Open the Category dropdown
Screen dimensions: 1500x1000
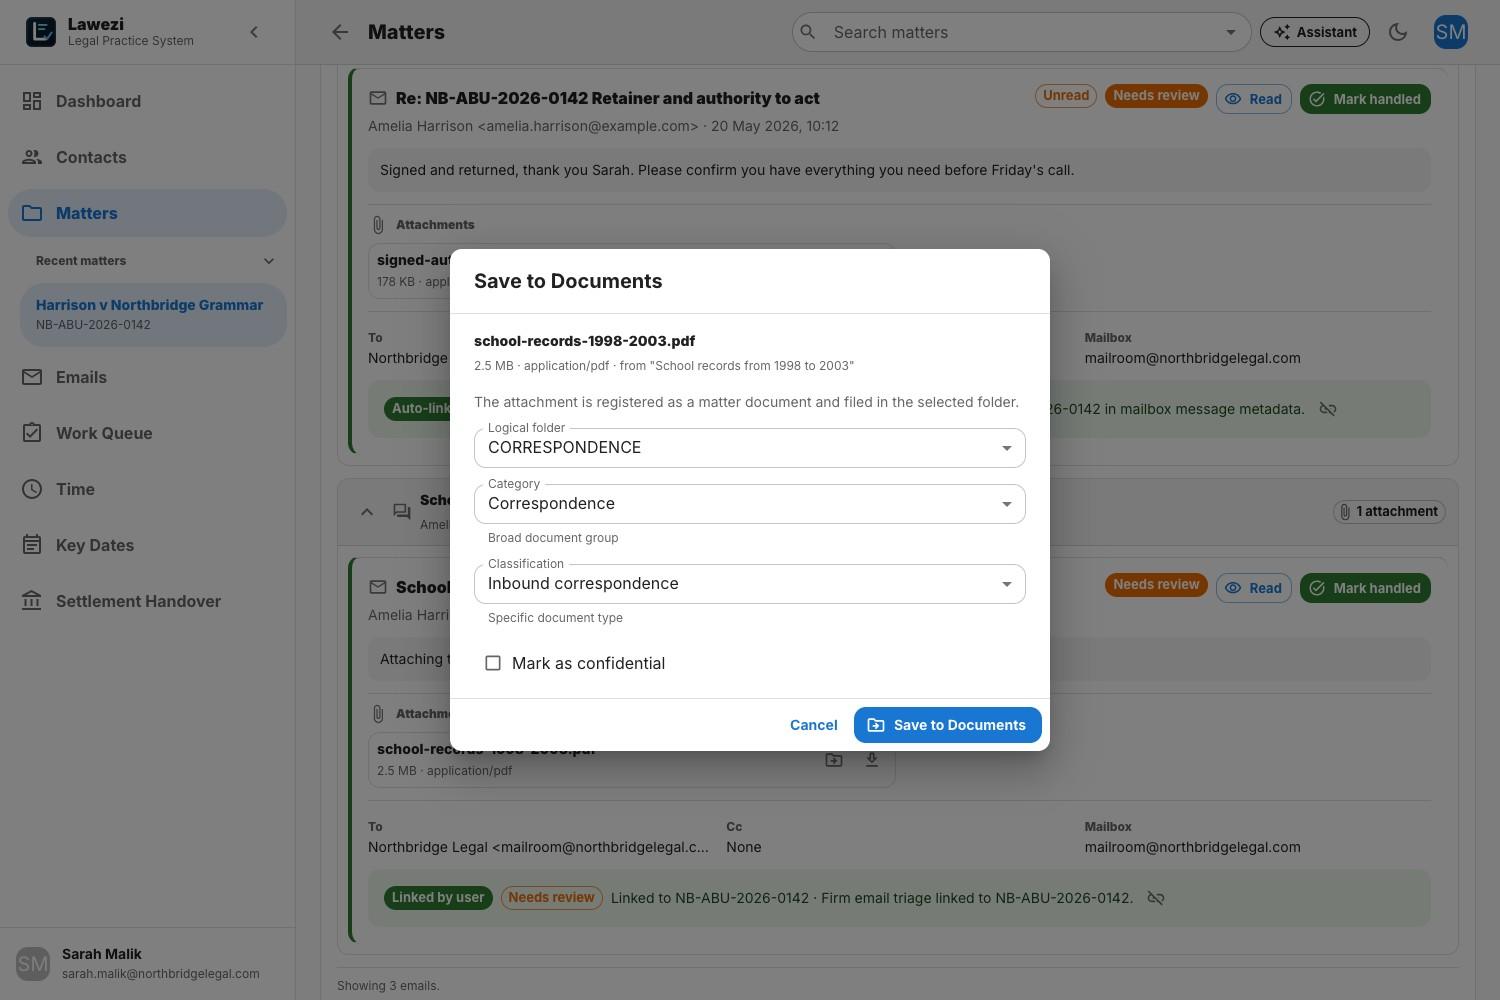[750, 503]
